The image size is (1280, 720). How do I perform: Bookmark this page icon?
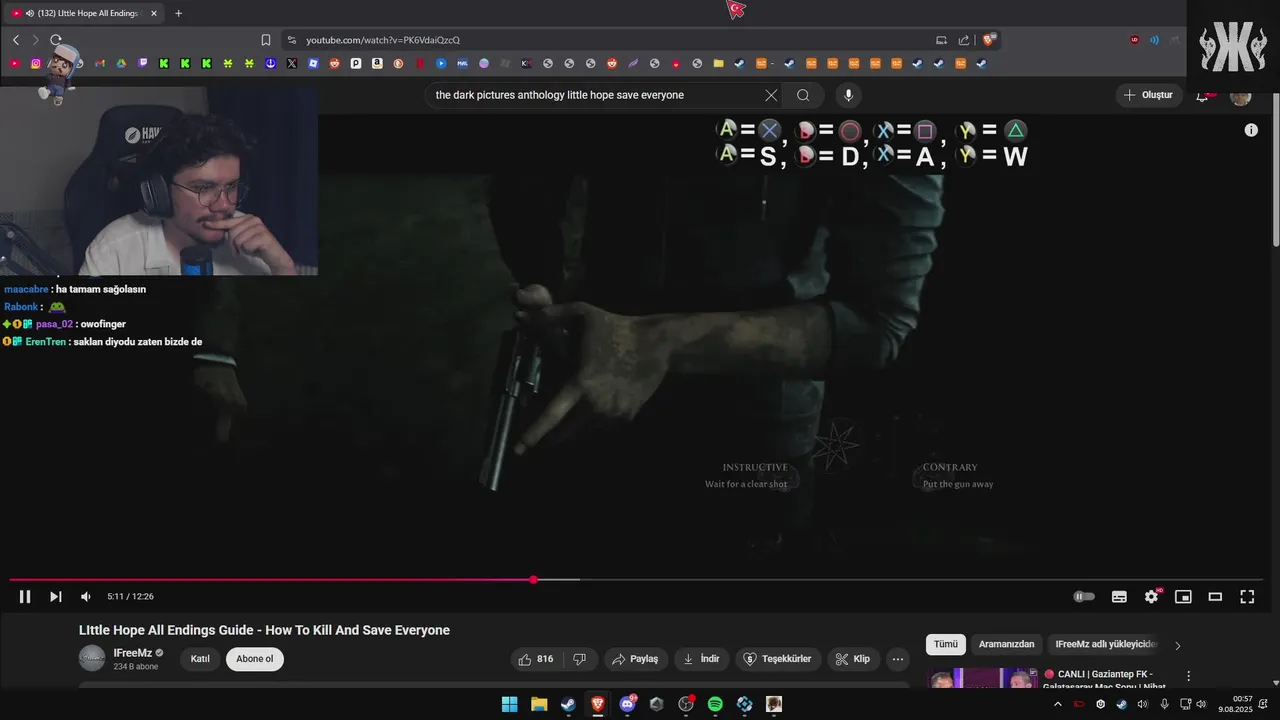pos(266,40)
